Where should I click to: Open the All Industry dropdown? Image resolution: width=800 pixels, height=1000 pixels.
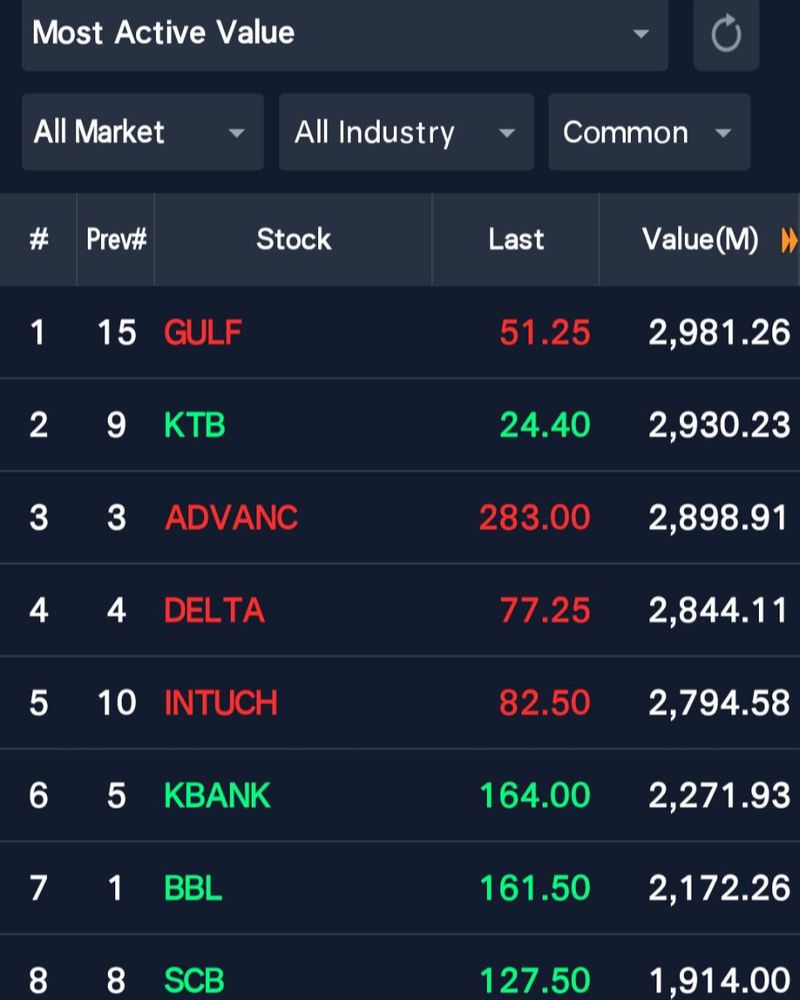406,132
